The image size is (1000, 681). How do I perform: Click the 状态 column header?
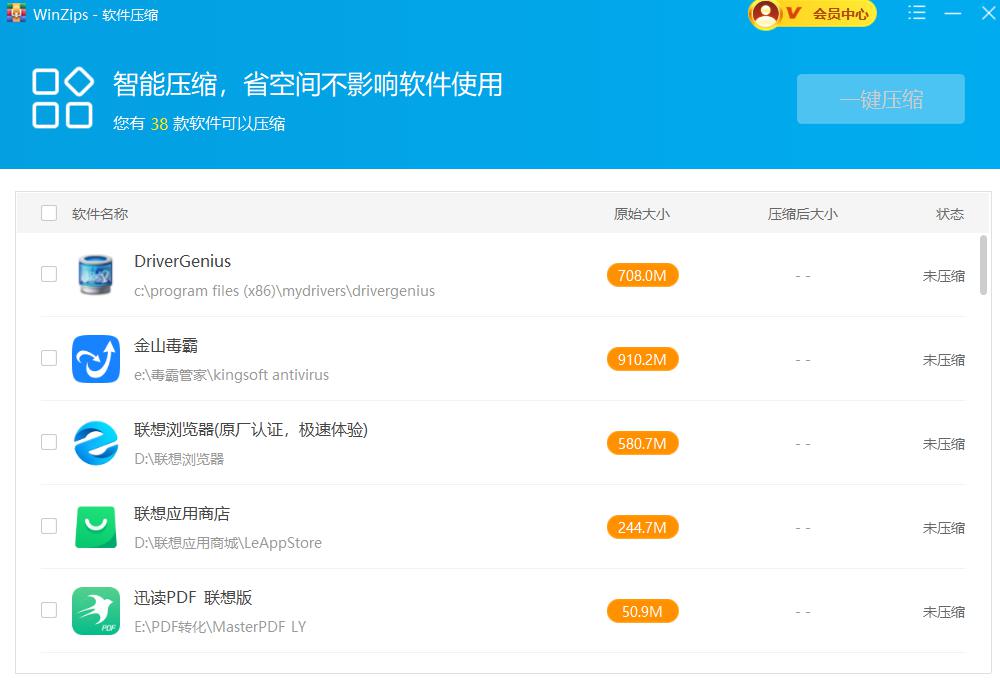pos(949,213)
